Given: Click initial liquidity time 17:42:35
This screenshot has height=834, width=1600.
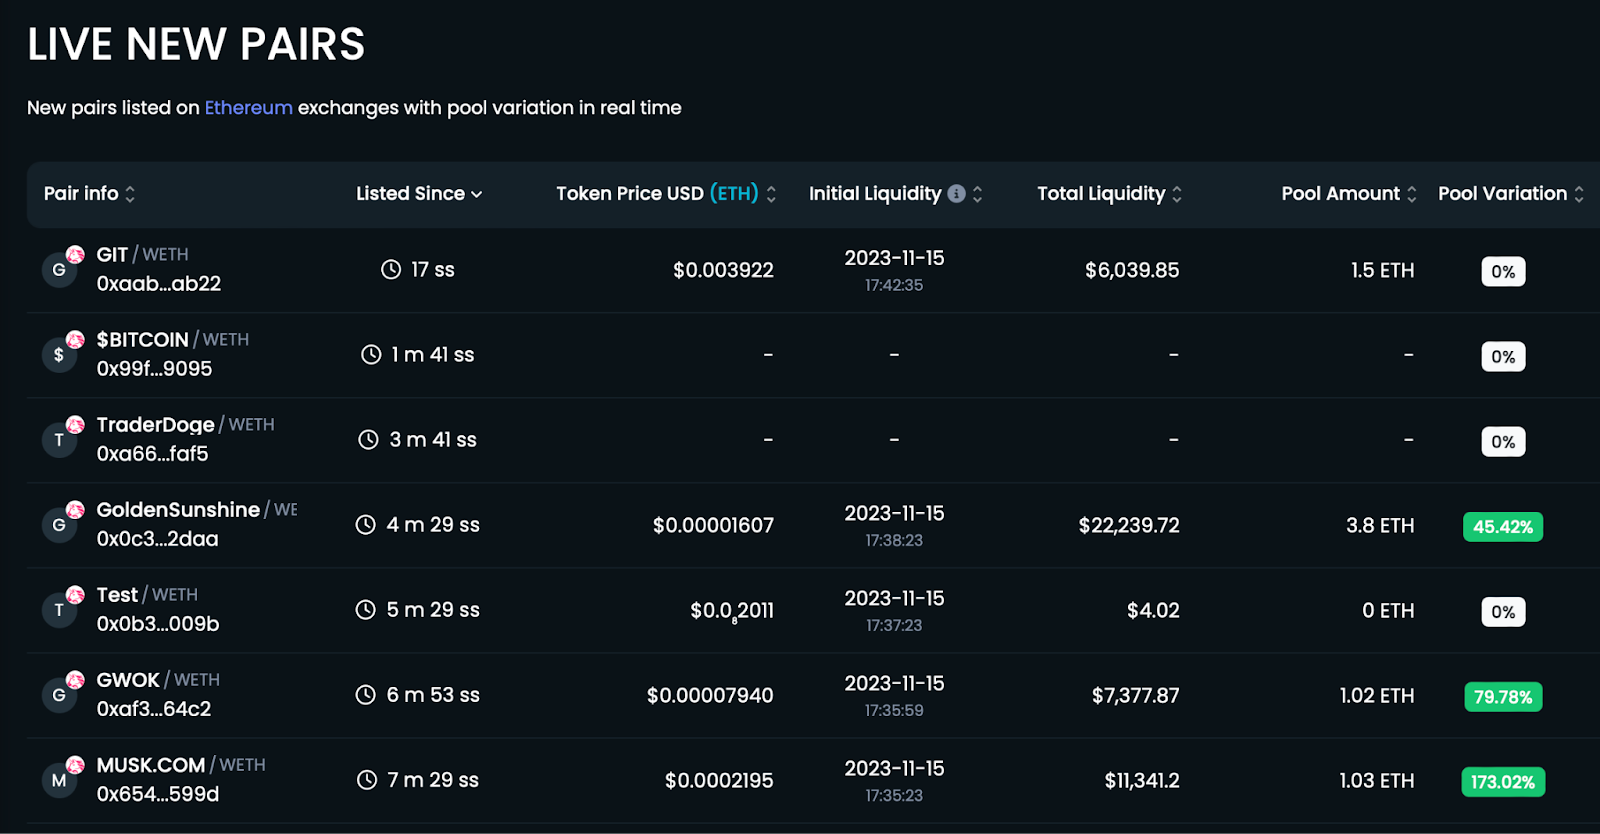Looking at the screenshot, I should click(x=894, y=285).
